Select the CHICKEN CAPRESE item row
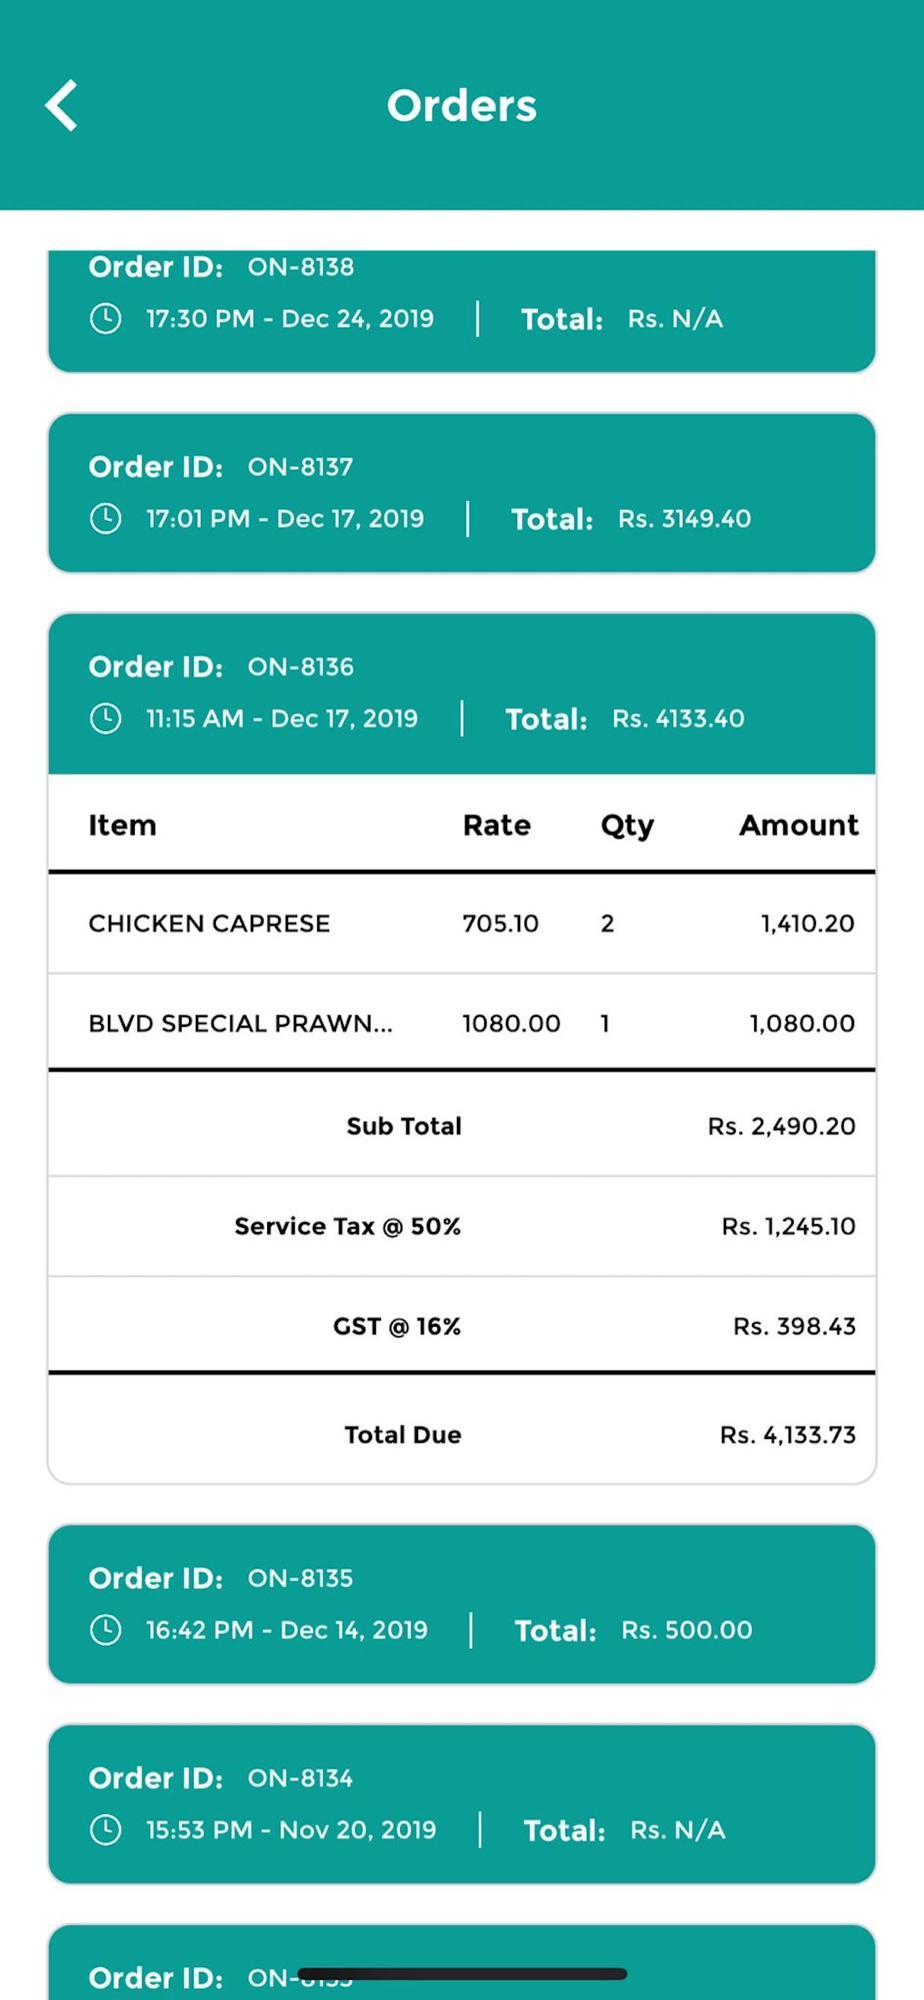This screenshot has height=2000, width=924. [x=462, y=923]
